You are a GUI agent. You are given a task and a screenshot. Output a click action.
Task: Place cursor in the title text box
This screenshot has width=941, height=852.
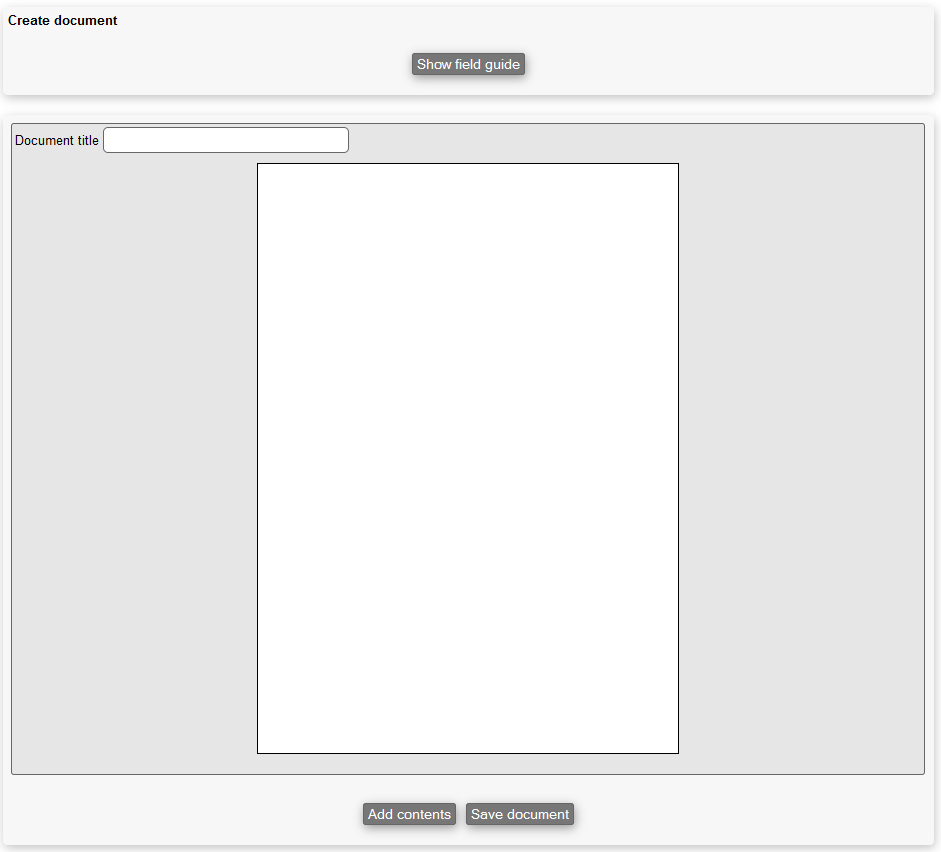click(x=226, y=140)
